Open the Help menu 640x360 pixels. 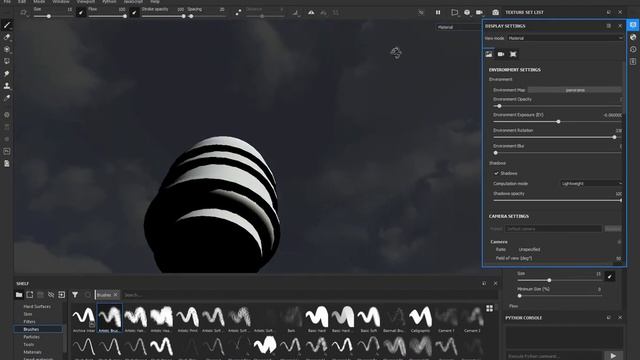point(155,2)
